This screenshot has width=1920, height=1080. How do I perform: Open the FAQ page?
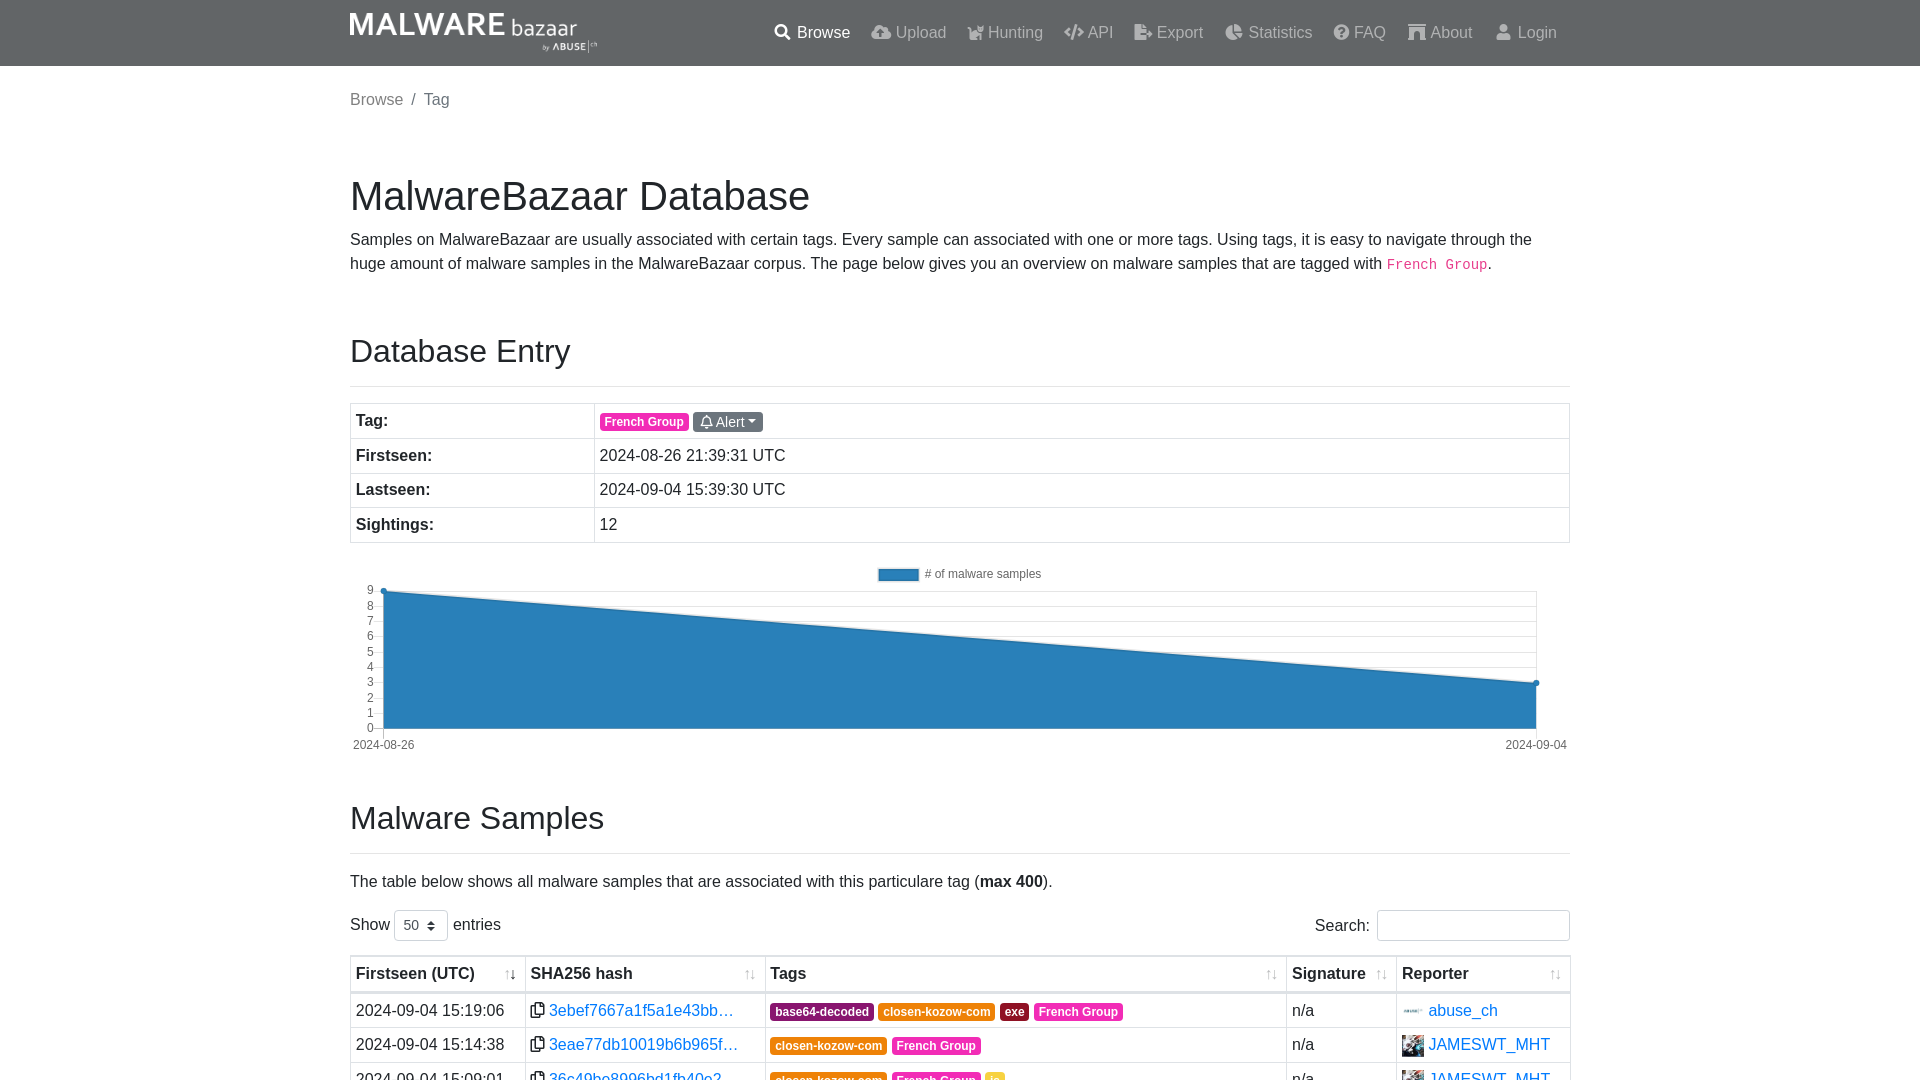(x=1359, y=33)
